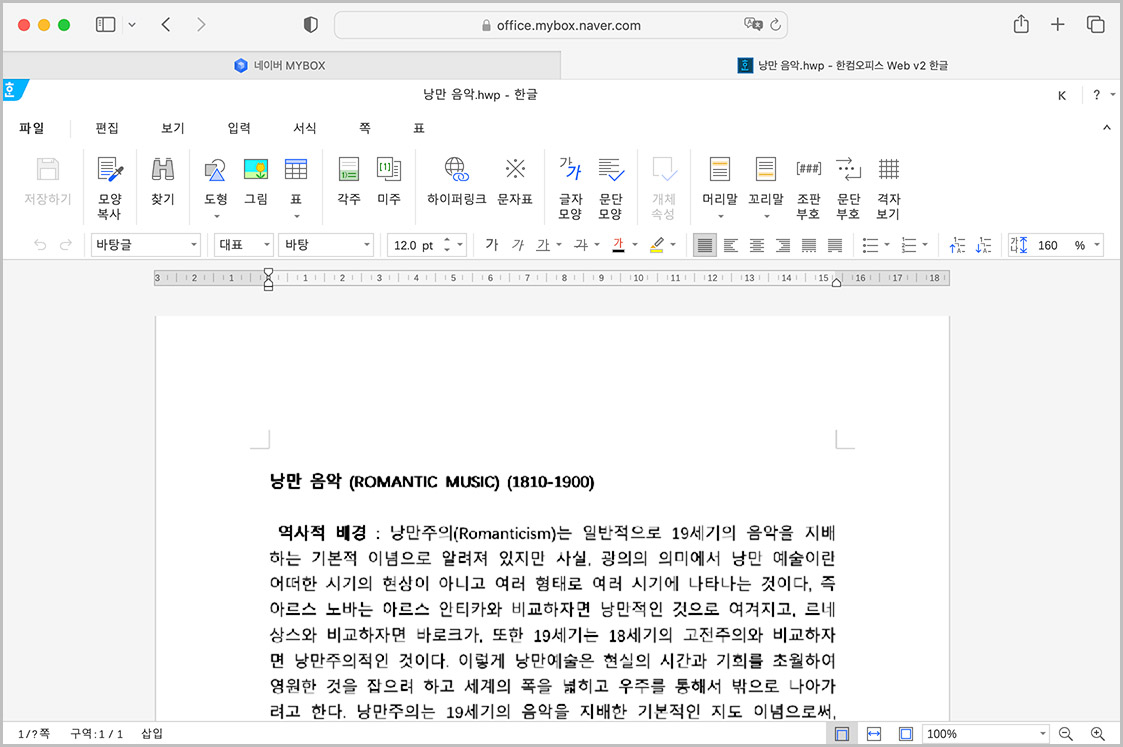
Task: Open the 찾기 find tool
Action: pyautogui.click(x=163, y=180)
